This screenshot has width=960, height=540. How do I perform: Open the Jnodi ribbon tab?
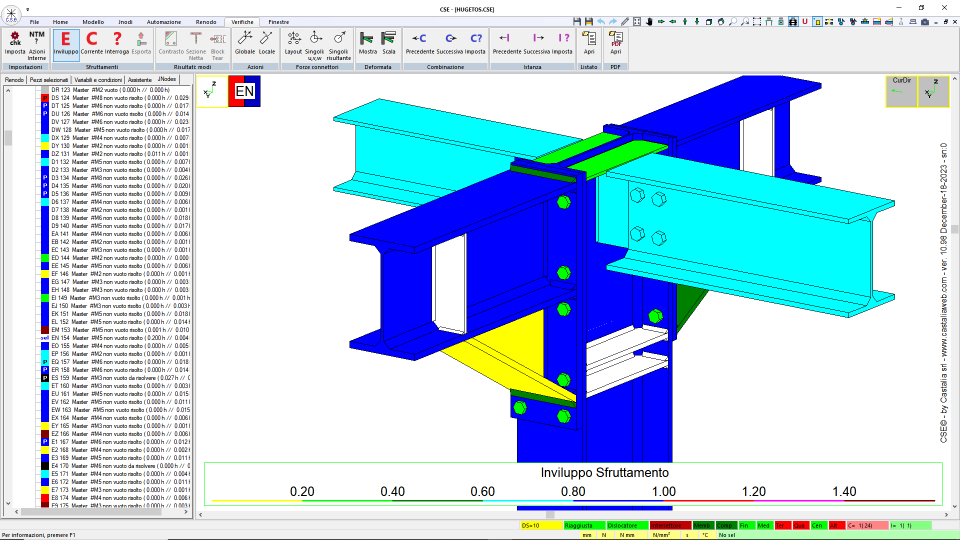[126, 22]
